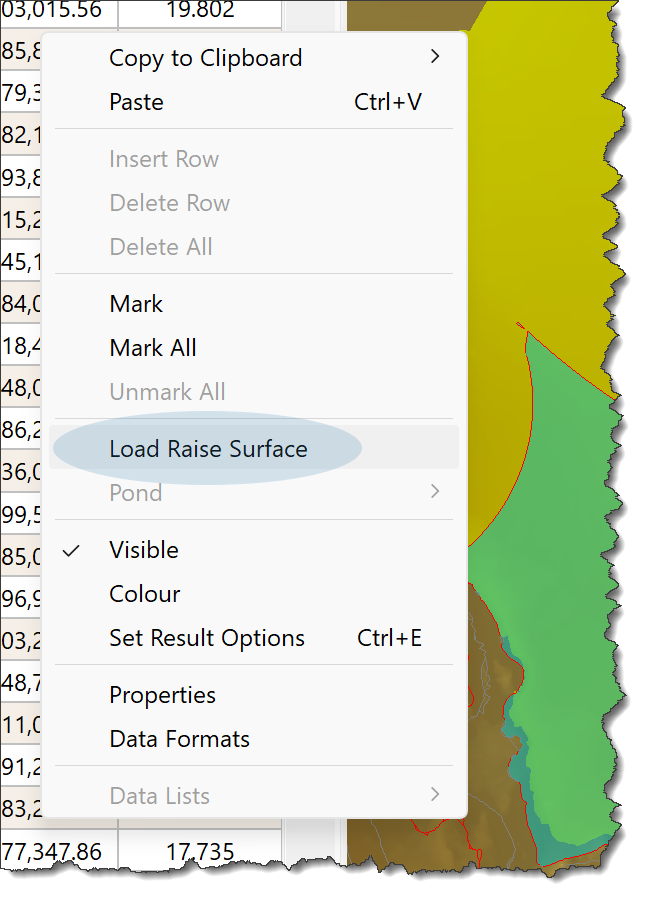Toggle the Visible checkmark option
647x901 pixels.
[x=253, y=550]
